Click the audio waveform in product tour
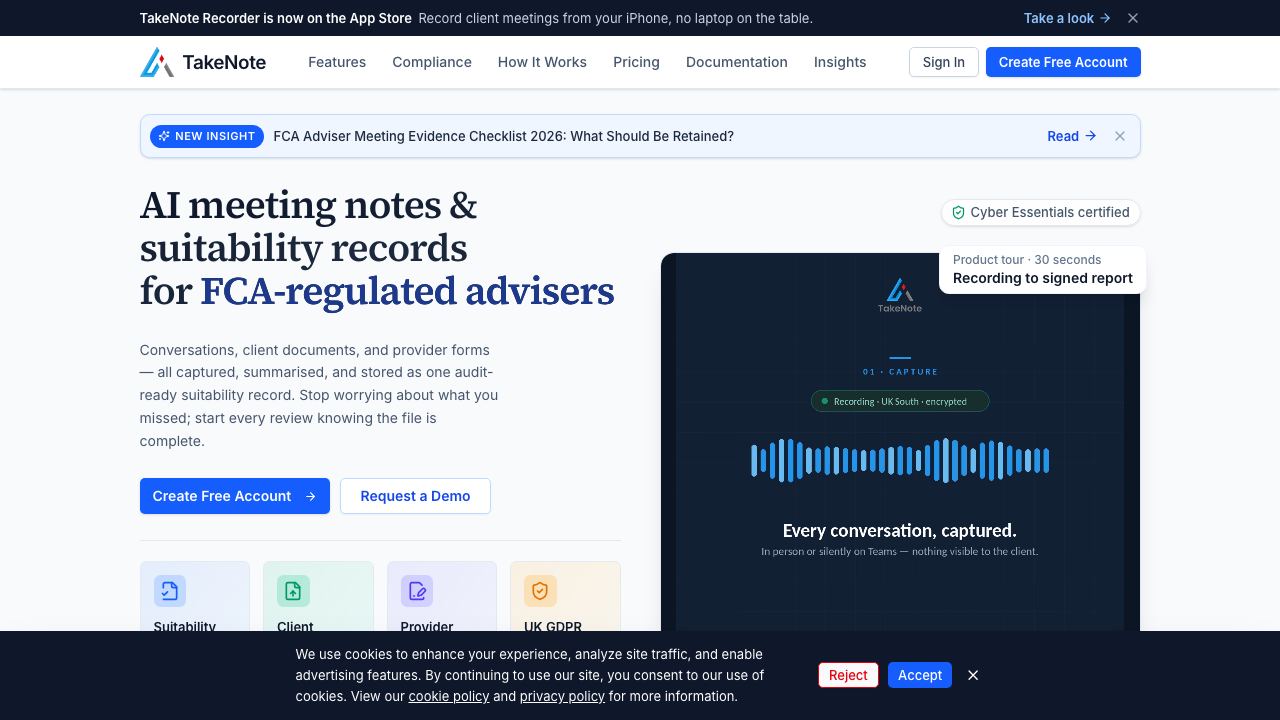Screen dimensions: 1280x720 point(900,460)
